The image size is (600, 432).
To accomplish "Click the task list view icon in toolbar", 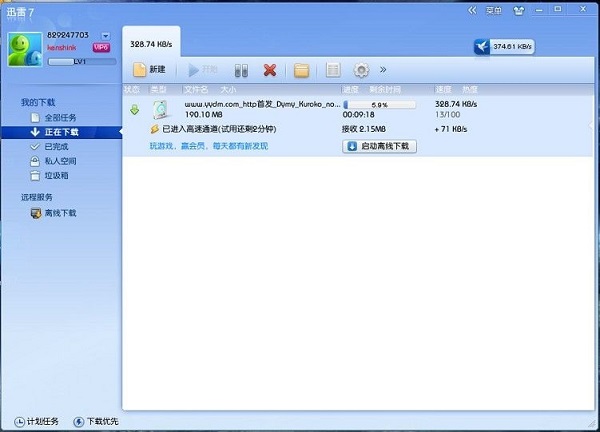I will tap(333, 70).
